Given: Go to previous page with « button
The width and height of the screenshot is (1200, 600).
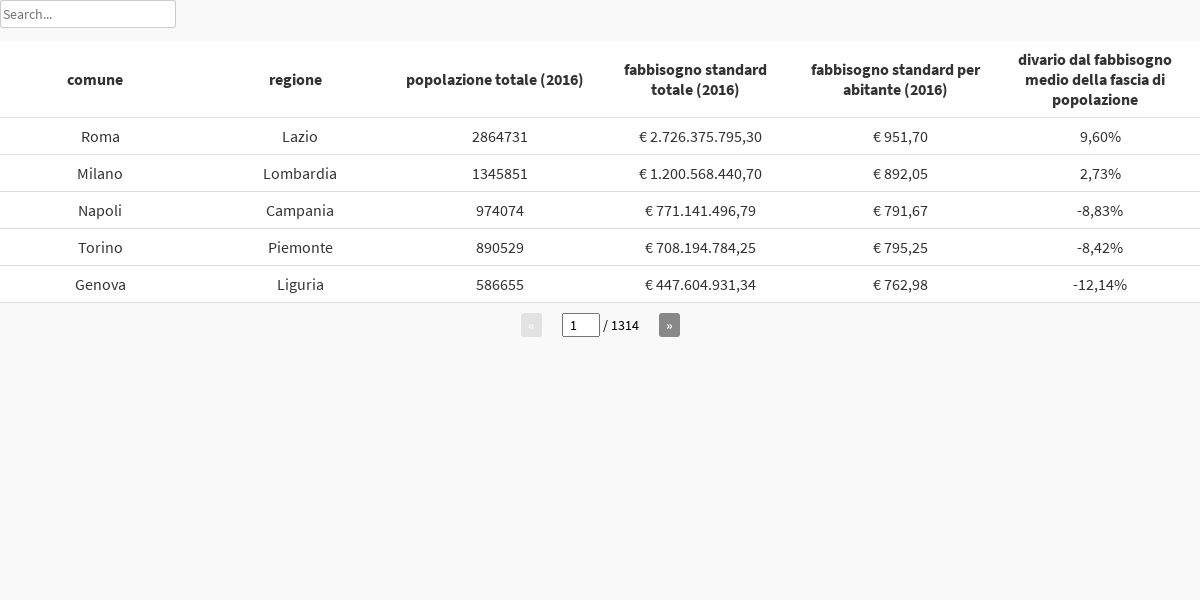Looking at the screenshot, I should coord(531,325).
